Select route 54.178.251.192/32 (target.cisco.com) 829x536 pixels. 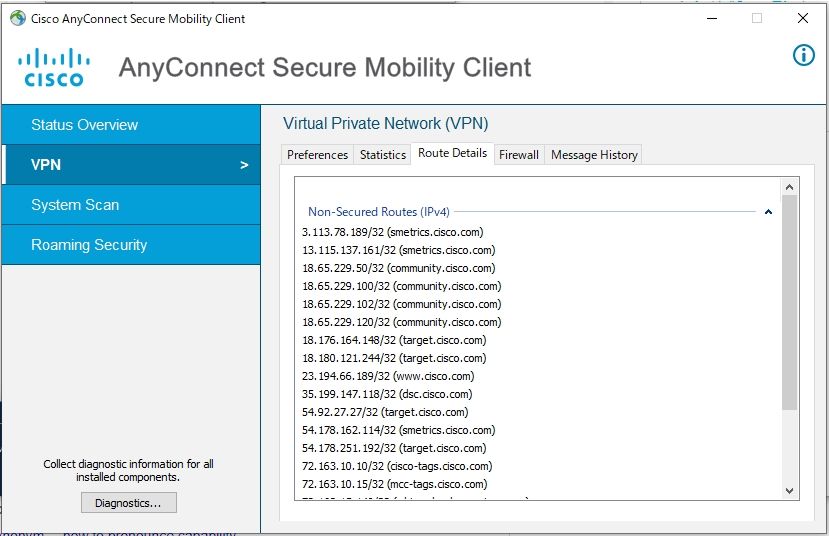pyautogui.click(x=394, y=448)
